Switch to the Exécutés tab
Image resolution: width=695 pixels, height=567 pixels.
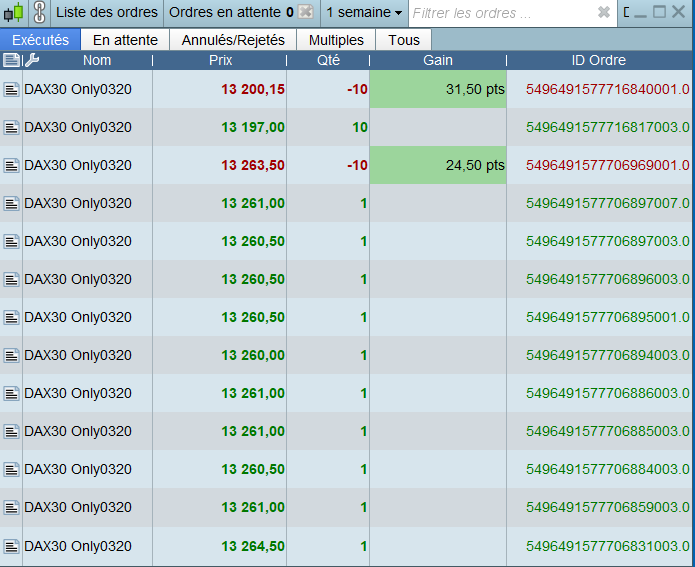click(x=40, y=40)
